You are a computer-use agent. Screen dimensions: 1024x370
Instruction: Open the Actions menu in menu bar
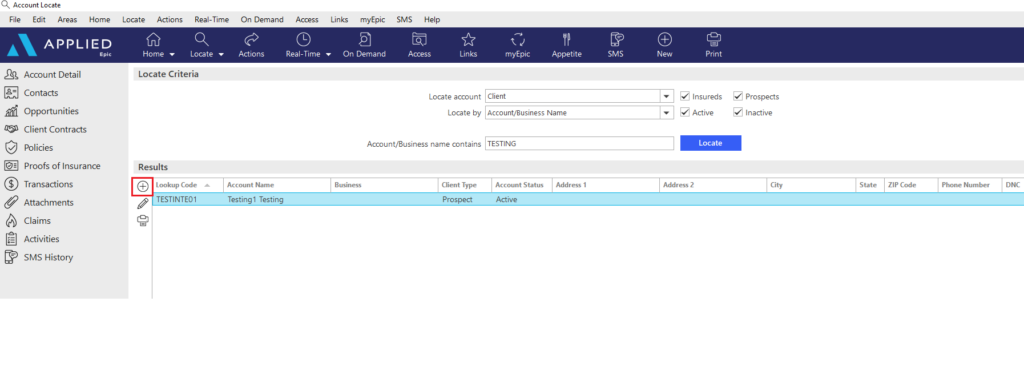pos(170,20)
